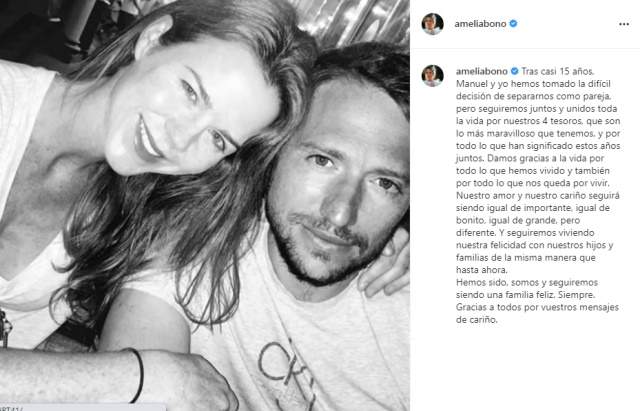Click the hand resting on the man's shoulder
The width and height of the screenshot is (640, 411).
pyautogui.click(x=384, y=263)
